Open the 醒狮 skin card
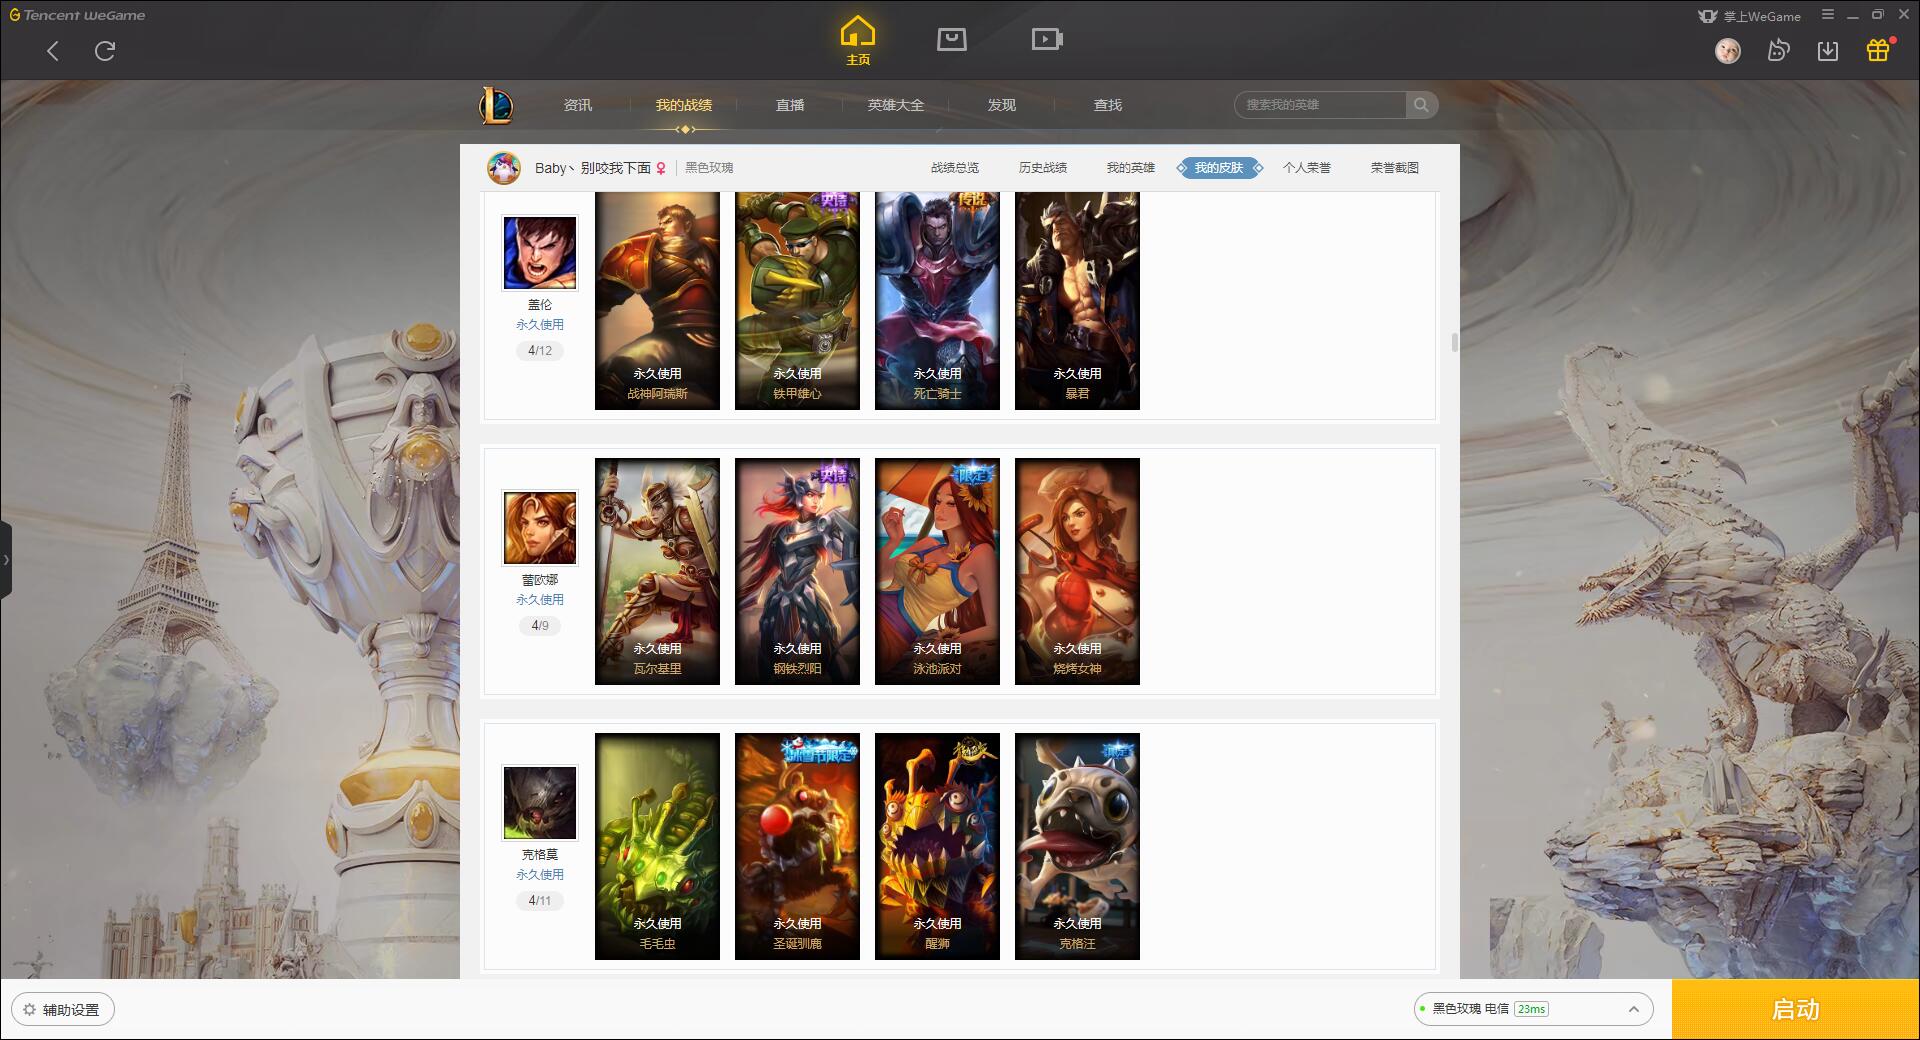The image size is (1920, 1040). click(x=937, y=847)
